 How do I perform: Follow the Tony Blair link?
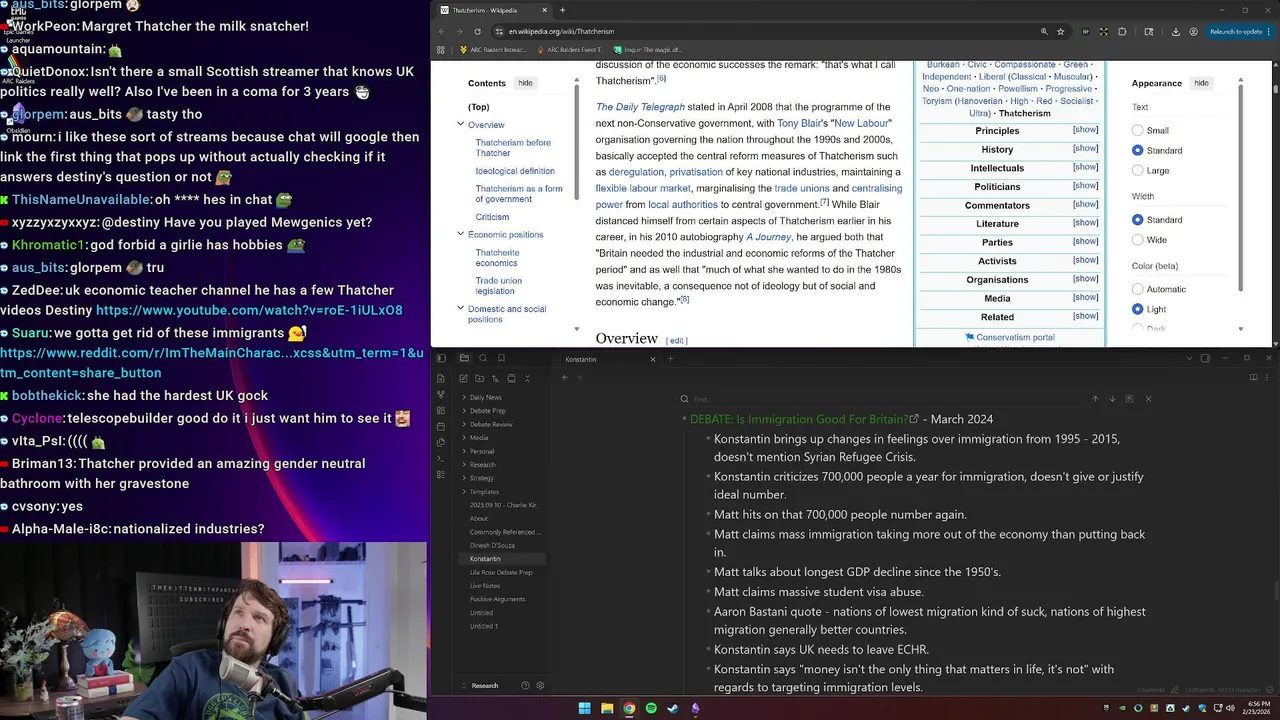[800, 123]
